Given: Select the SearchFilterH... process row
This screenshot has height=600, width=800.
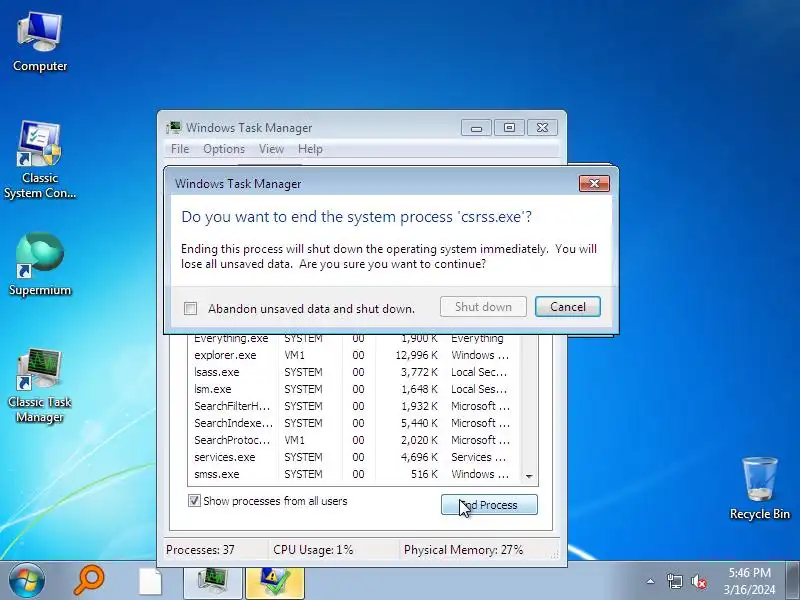Looking at the screenshot, I should pos(355,406).
